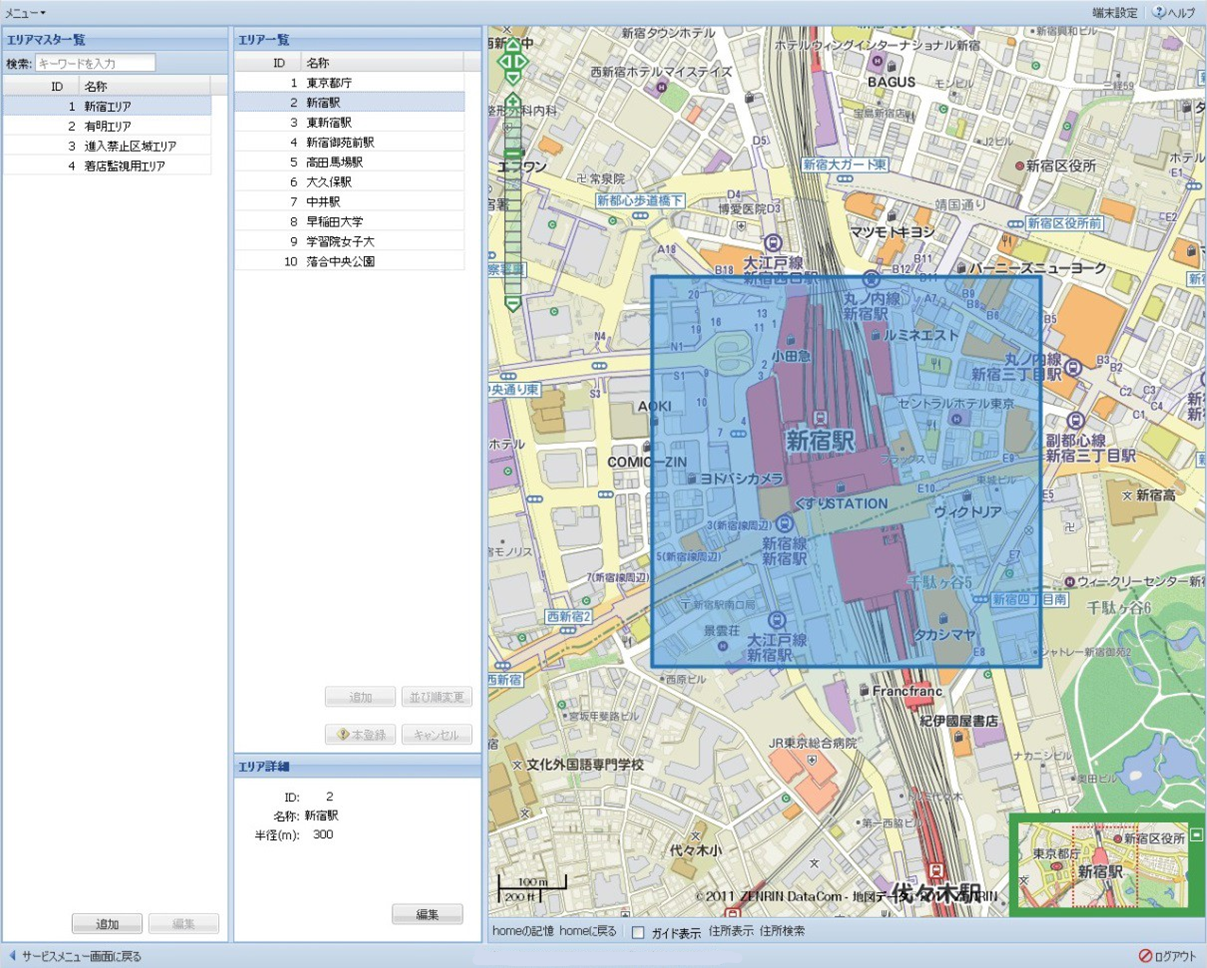This screenshot has width=1207, height=968.
Task: Select 新宿駅 row in the エリア一覧 list
Action: coord(350,102)
